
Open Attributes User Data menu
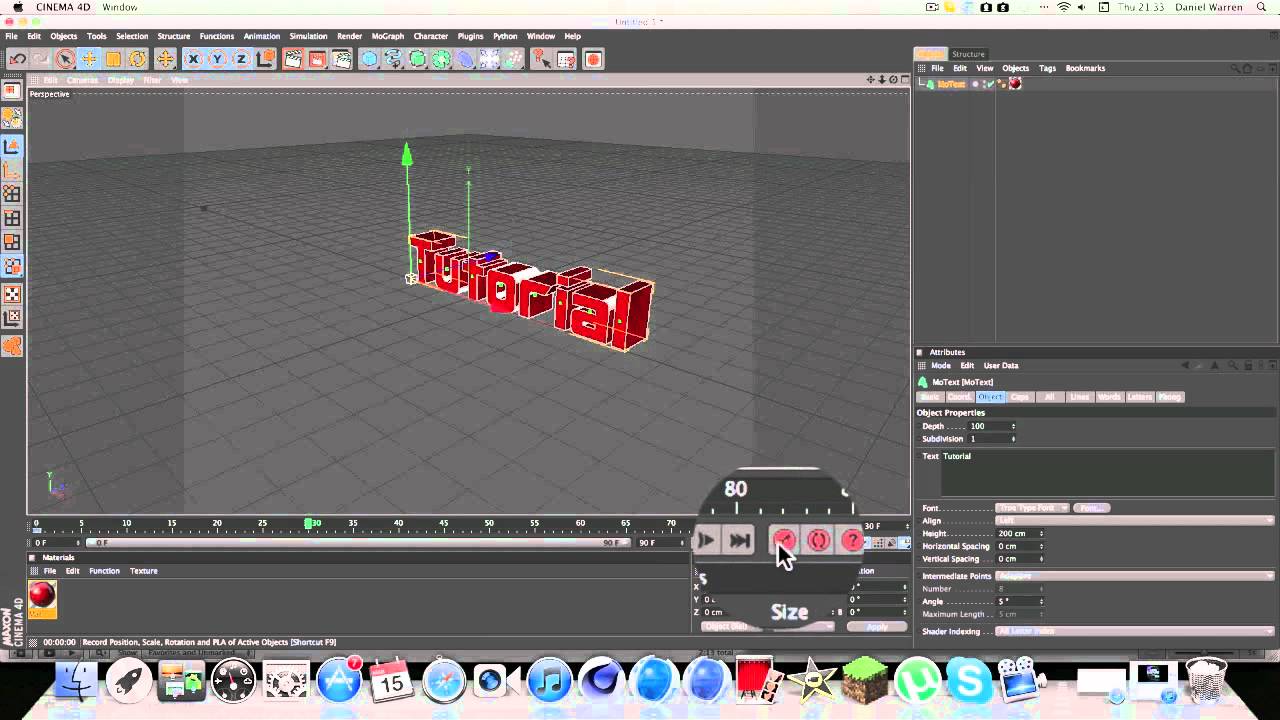tap(1001, 366)
